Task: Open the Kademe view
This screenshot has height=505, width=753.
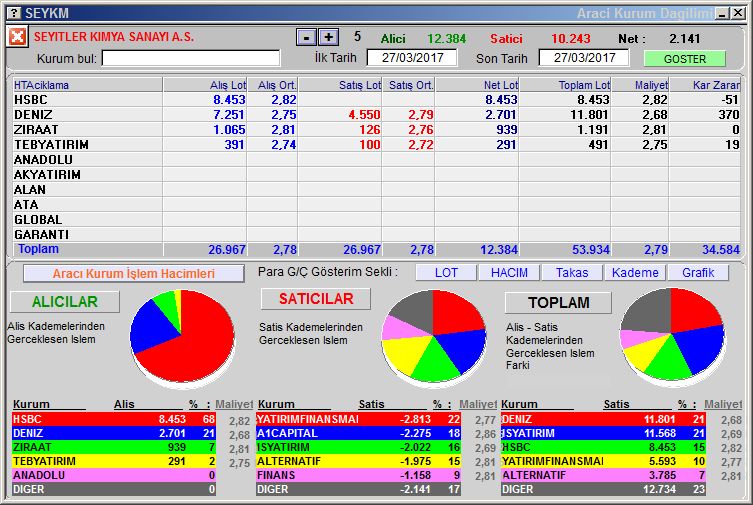Action: (x=635, y=273)
